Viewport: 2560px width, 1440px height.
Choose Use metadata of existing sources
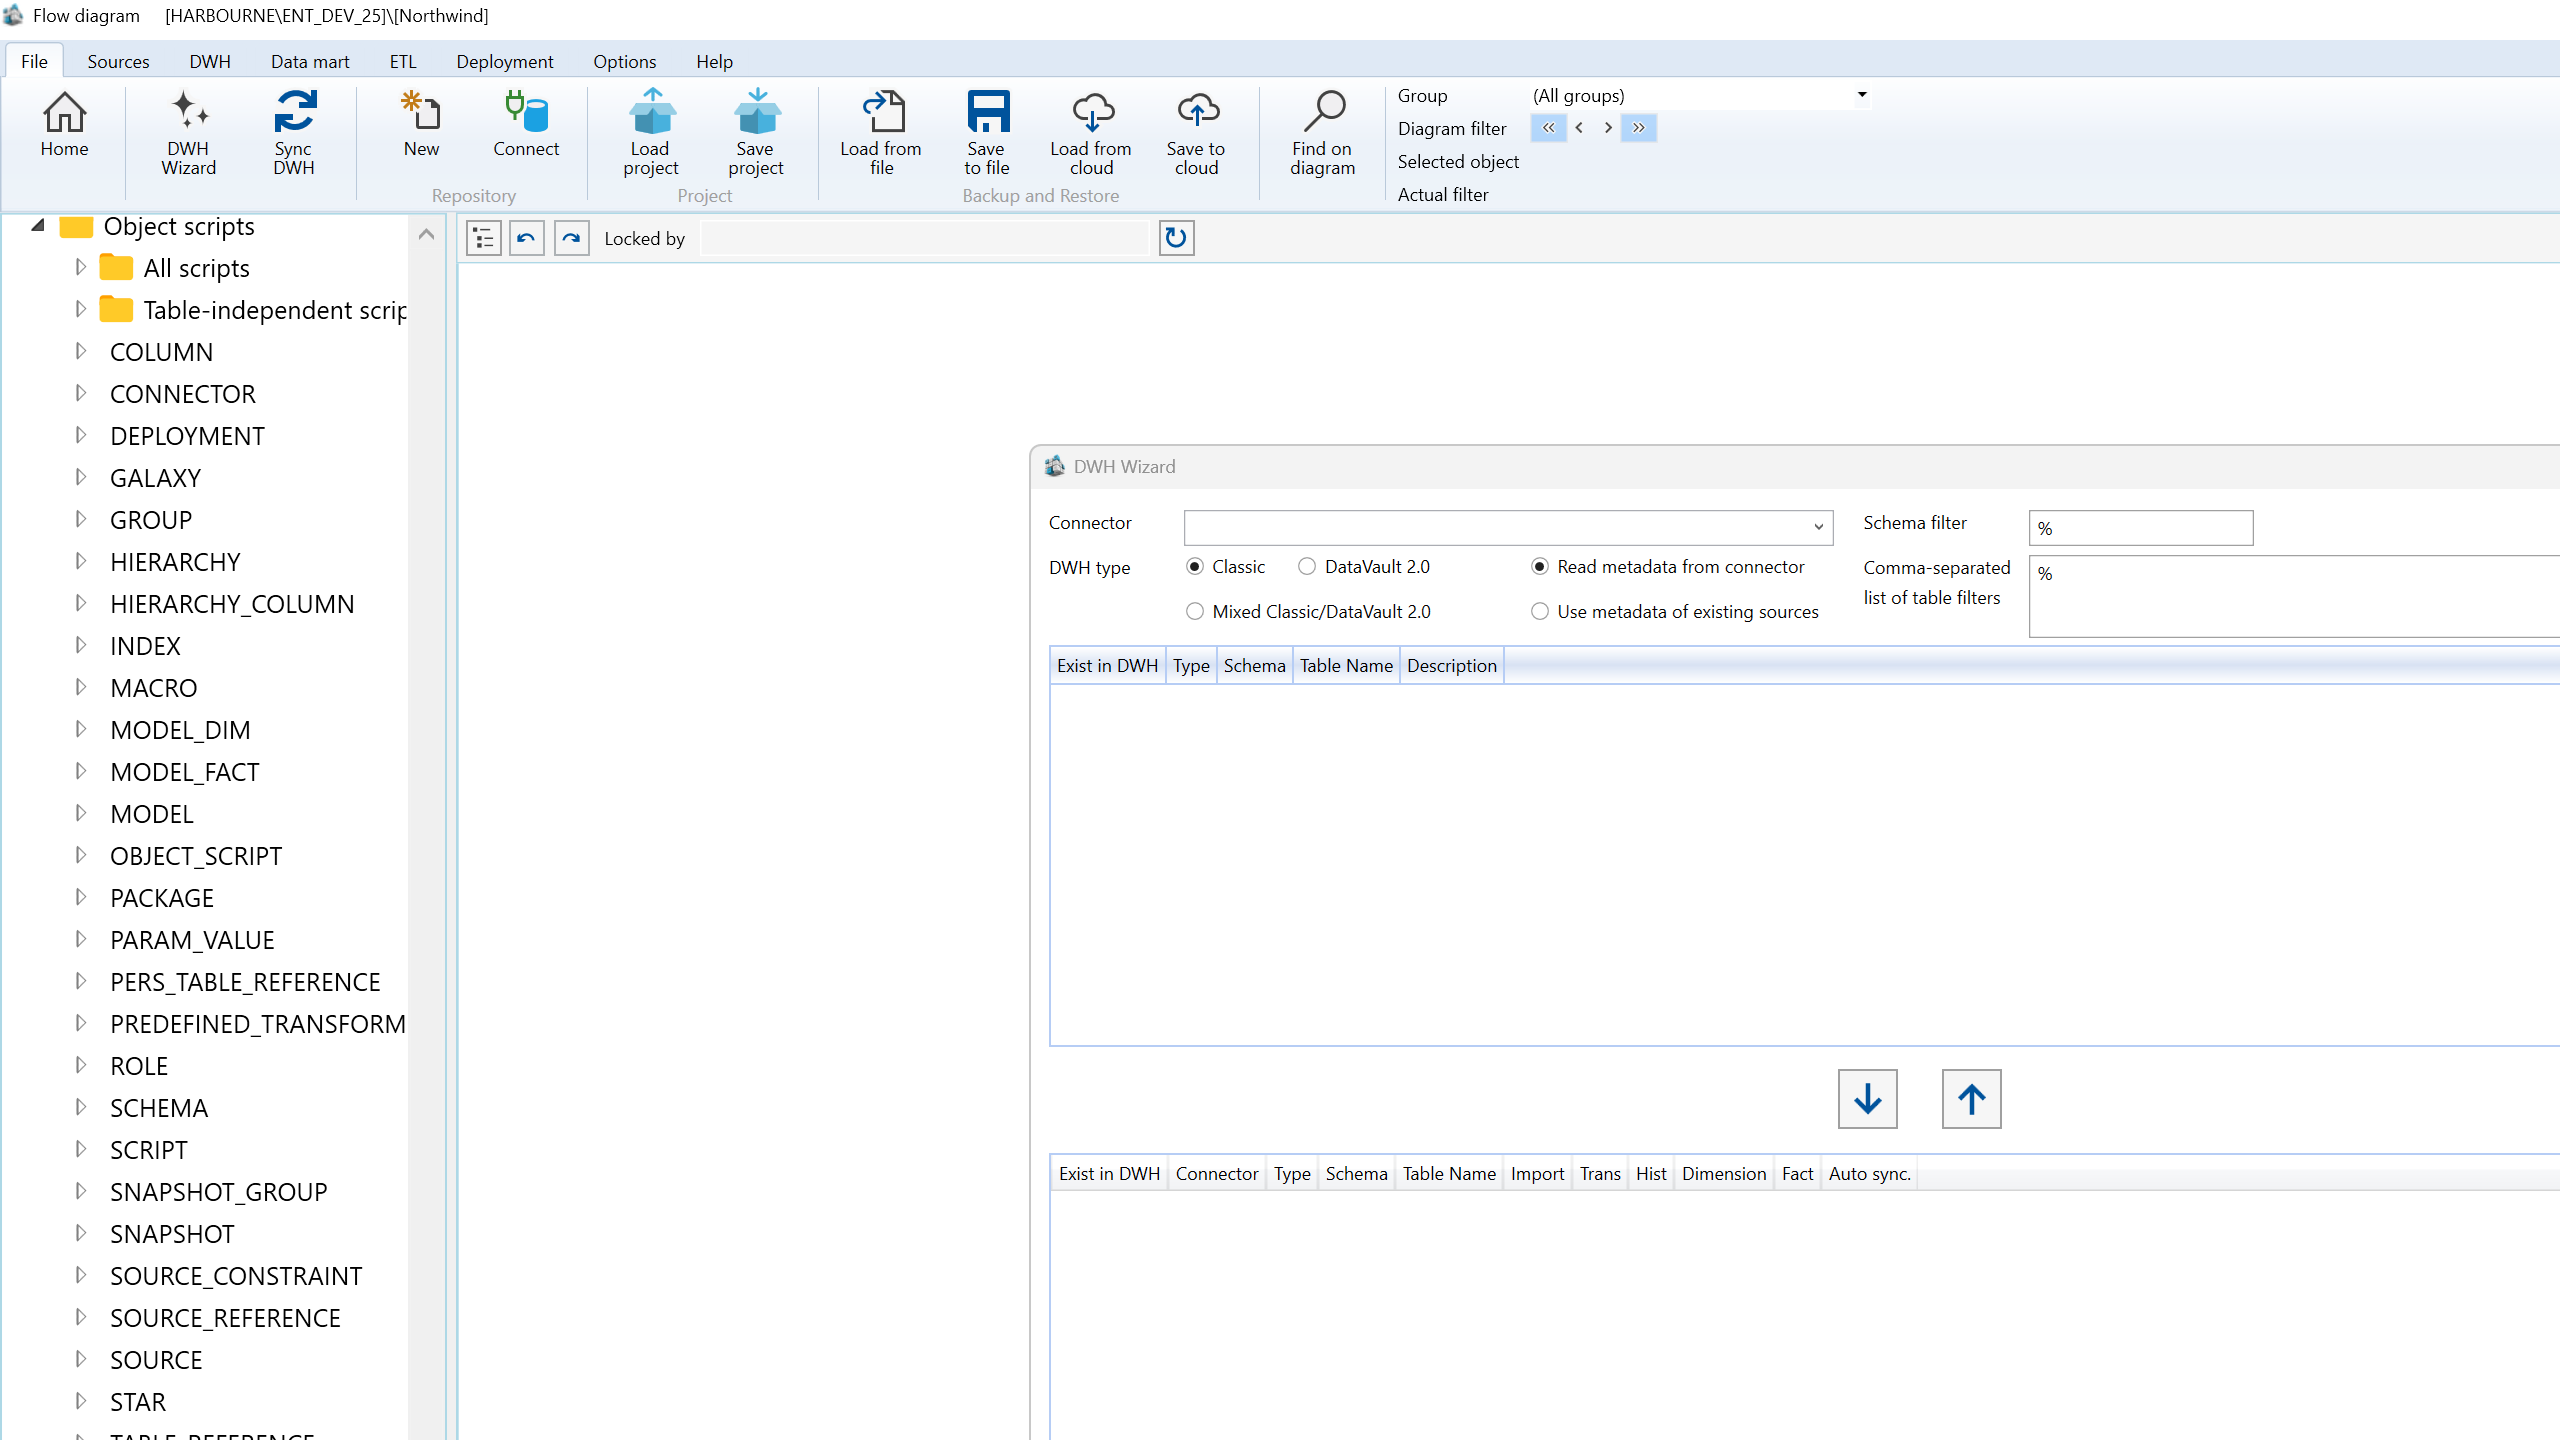click(1540, 611)
